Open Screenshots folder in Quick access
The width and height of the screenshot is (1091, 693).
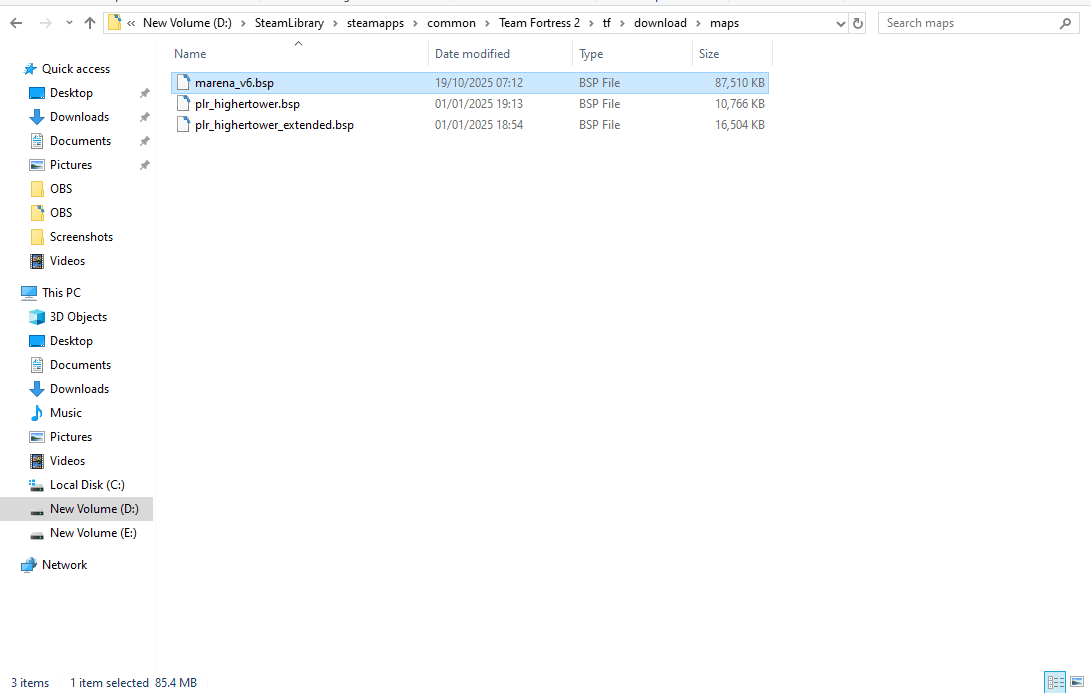point(81,237)
